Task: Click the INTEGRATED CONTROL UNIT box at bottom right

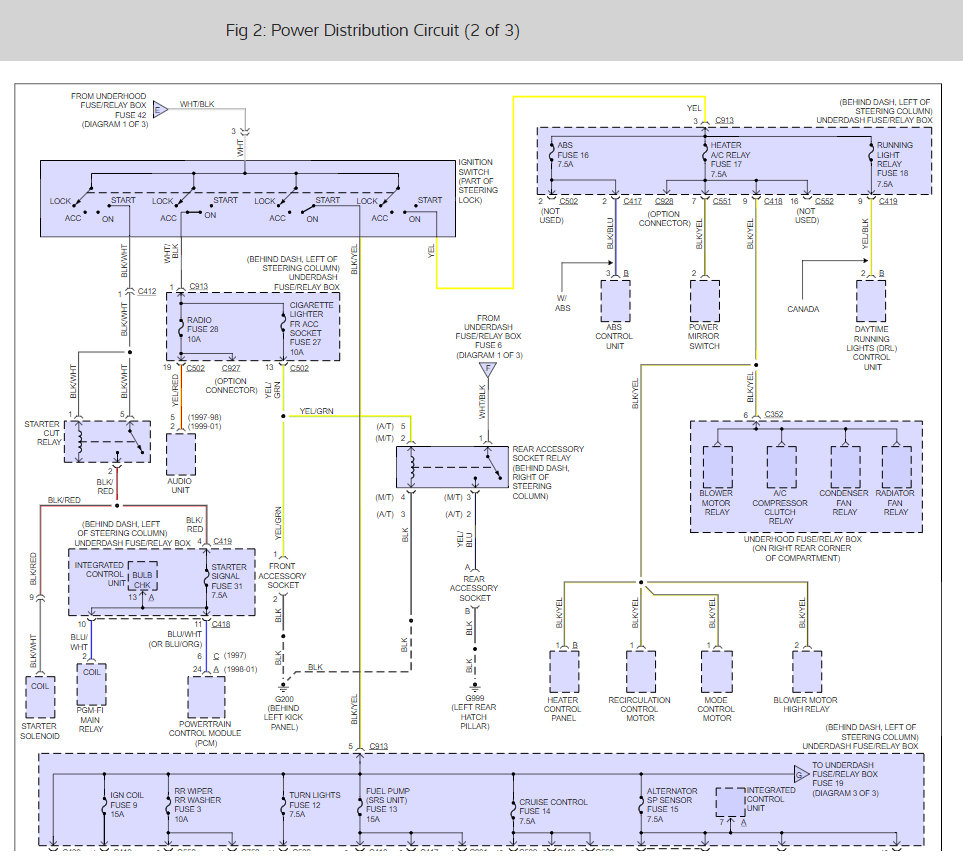Action: coord(730,802)
